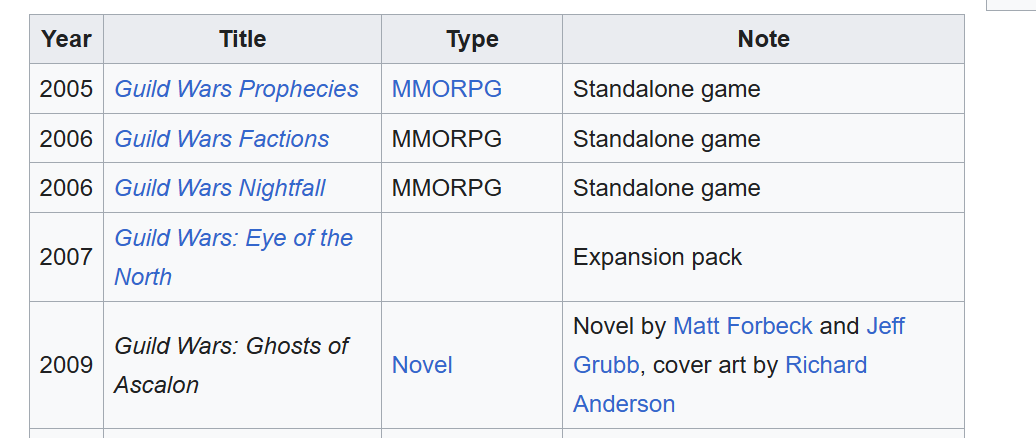Select the Title column header
The width and height of the screenshot is (1036, 438).
tap(242, 39)
